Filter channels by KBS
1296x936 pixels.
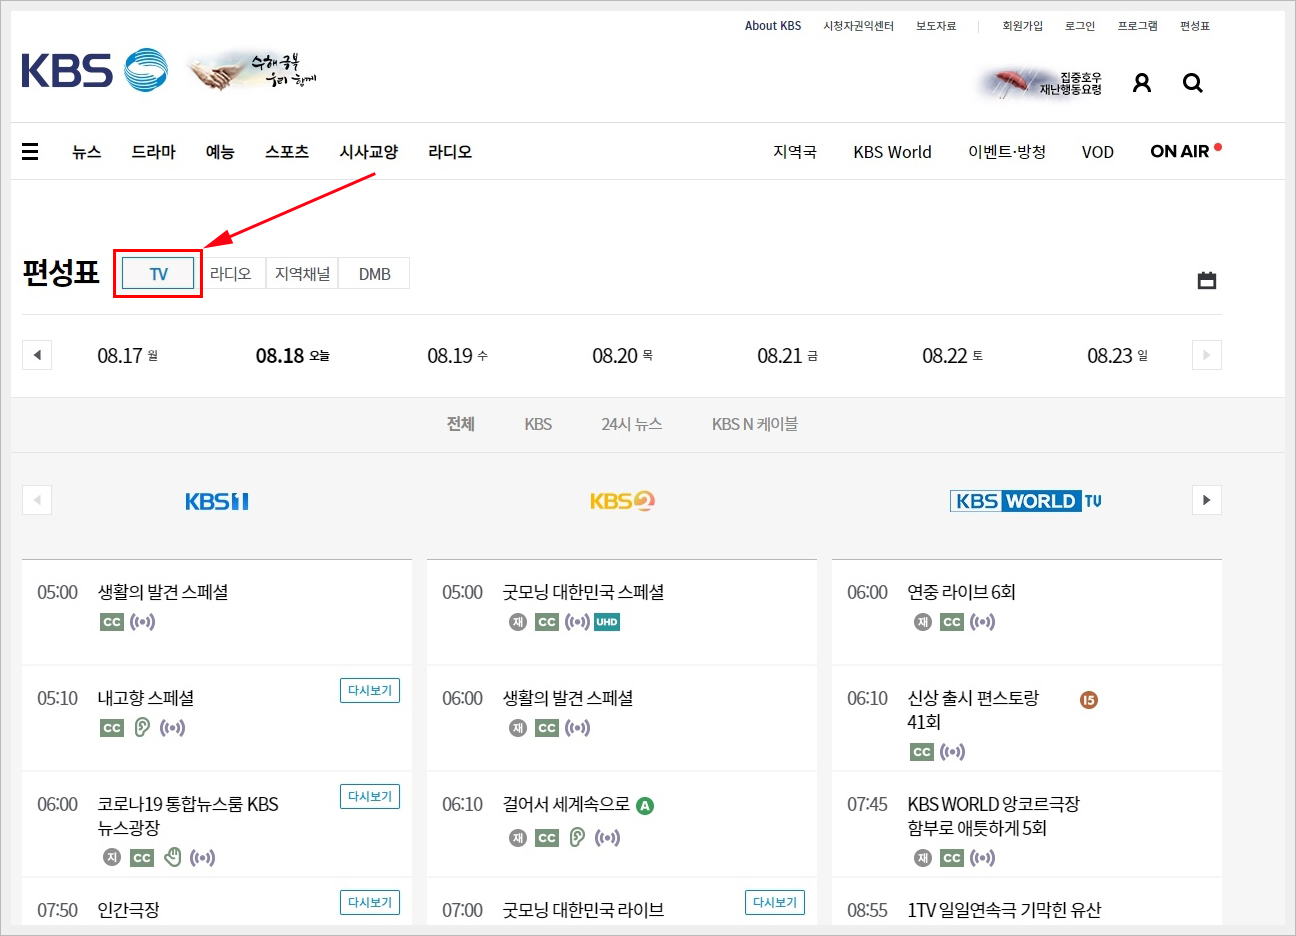pyautogui.click(x=538, y=424)
